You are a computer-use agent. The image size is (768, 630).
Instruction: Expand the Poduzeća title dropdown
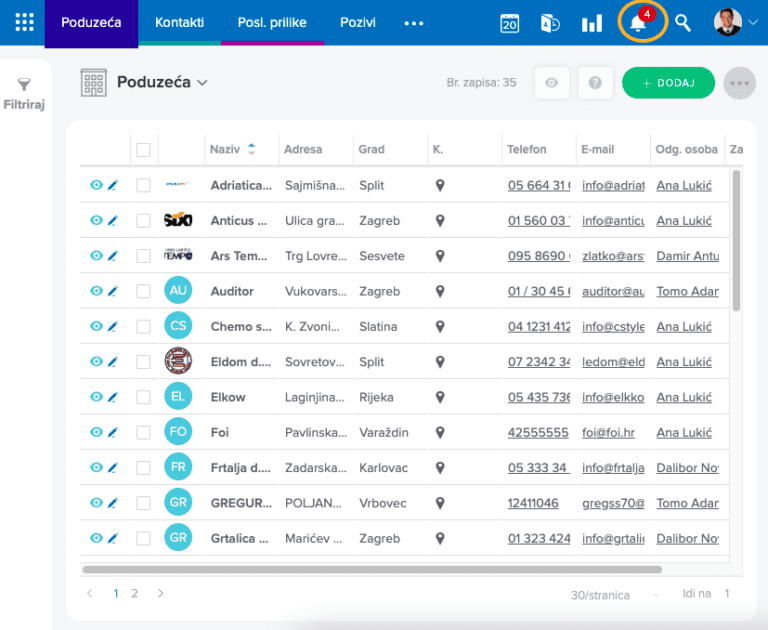202,83
